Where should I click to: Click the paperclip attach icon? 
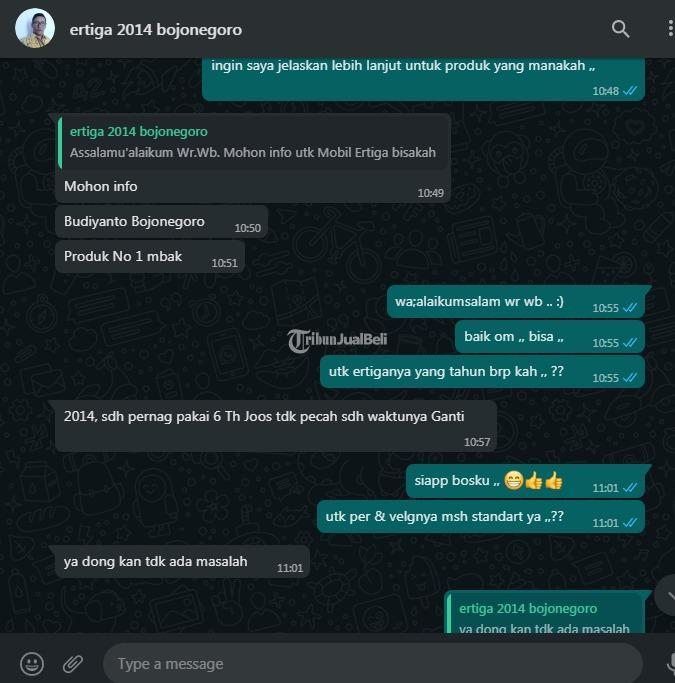pyautogui.click(x=73, y=664)
